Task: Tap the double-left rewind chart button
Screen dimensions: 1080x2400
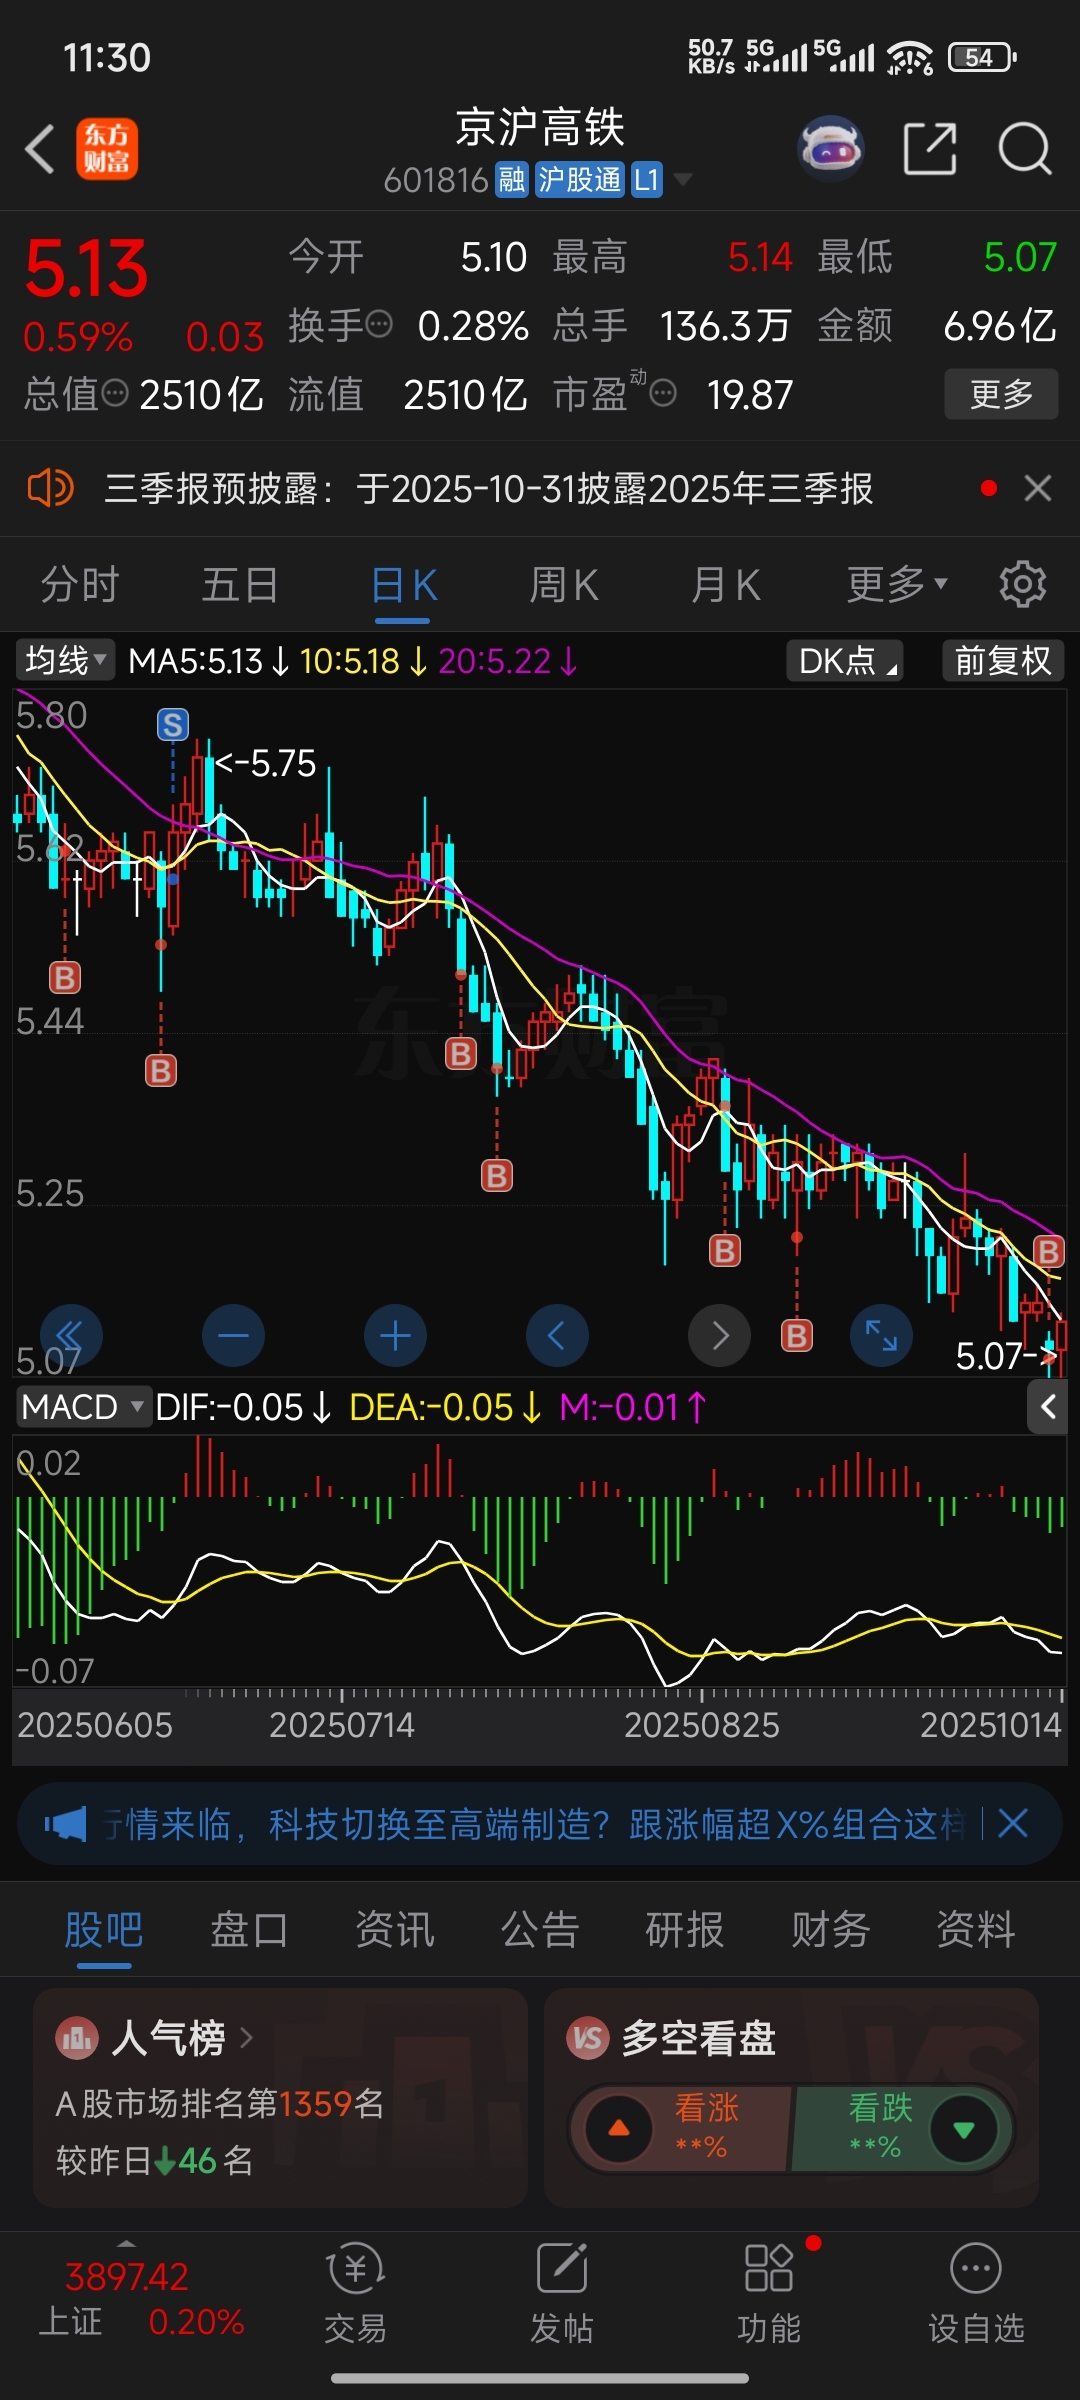Action: coord(71,1335)
